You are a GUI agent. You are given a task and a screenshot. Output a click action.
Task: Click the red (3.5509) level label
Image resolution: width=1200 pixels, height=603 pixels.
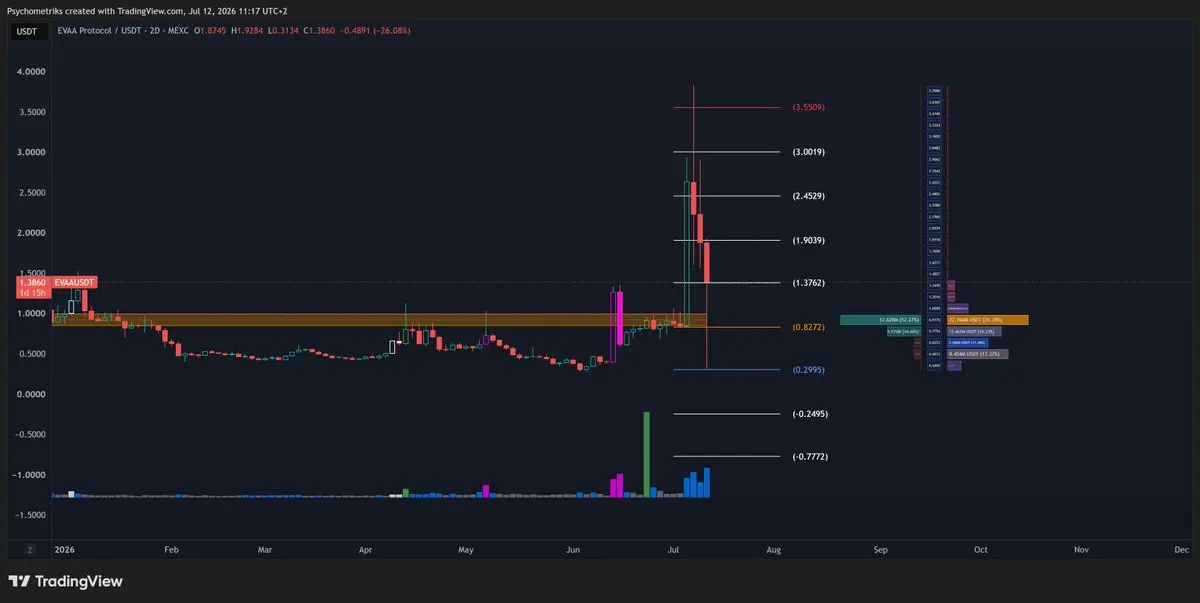point(808,107)
